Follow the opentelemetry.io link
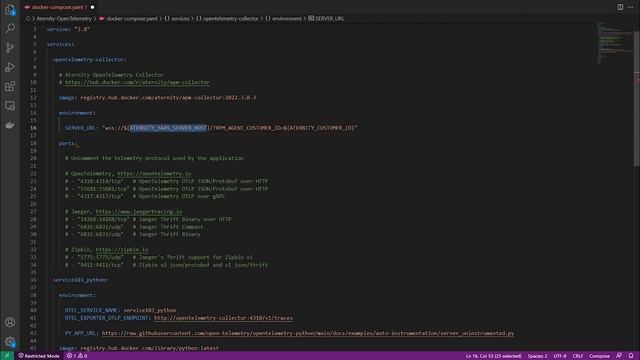 click(x=154, y=174)
